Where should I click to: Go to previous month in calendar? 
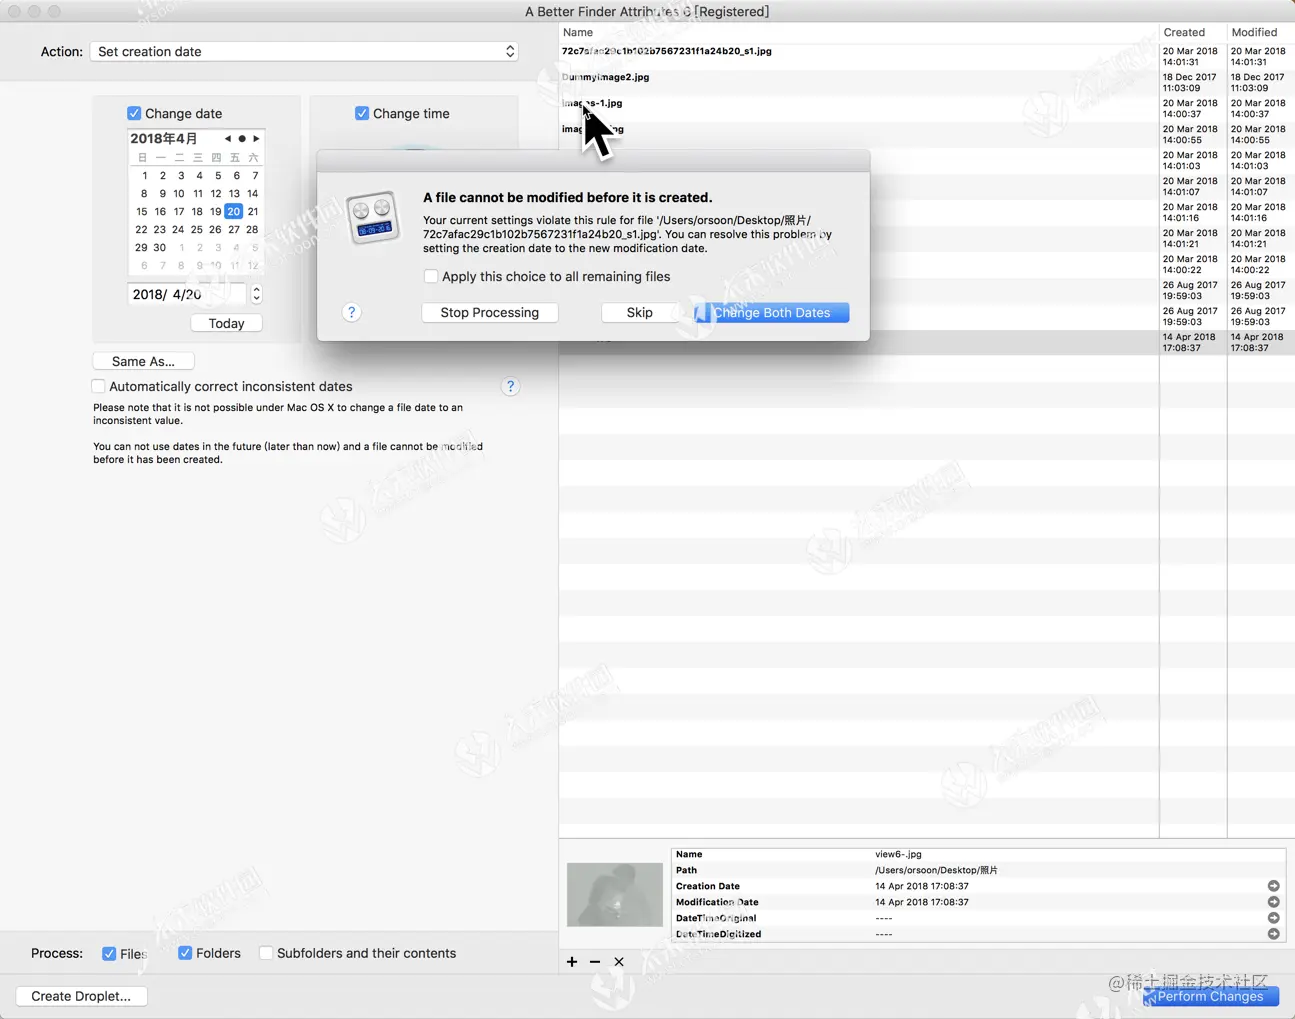click(228, 139)
